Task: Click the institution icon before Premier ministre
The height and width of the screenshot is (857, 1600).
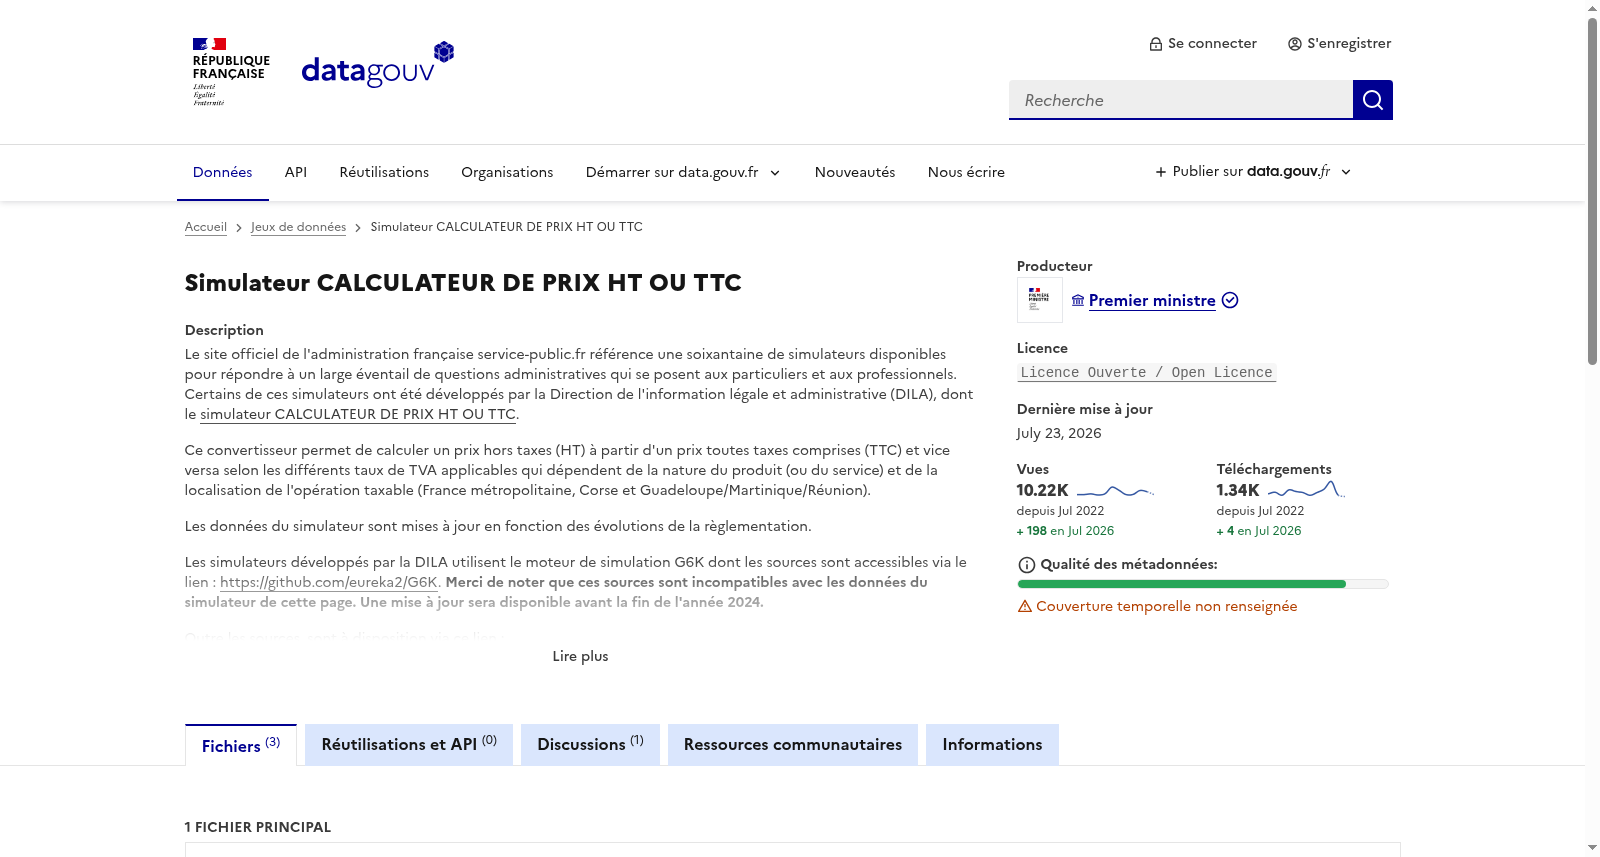Action: point(1078,300)
